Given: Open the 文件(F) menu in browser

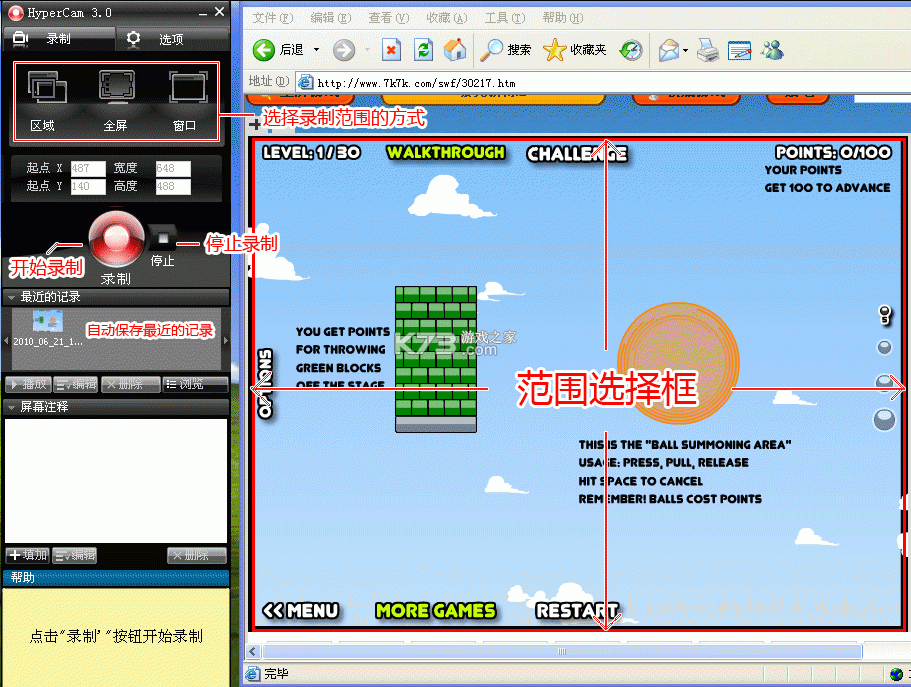Looking at the screenshot, I should click(272, 18).
